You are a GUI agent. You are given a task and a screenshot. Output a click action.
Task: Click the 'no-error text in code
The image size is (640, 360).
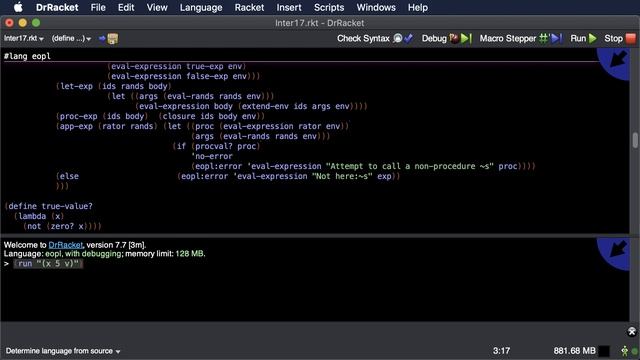point(212,156)
